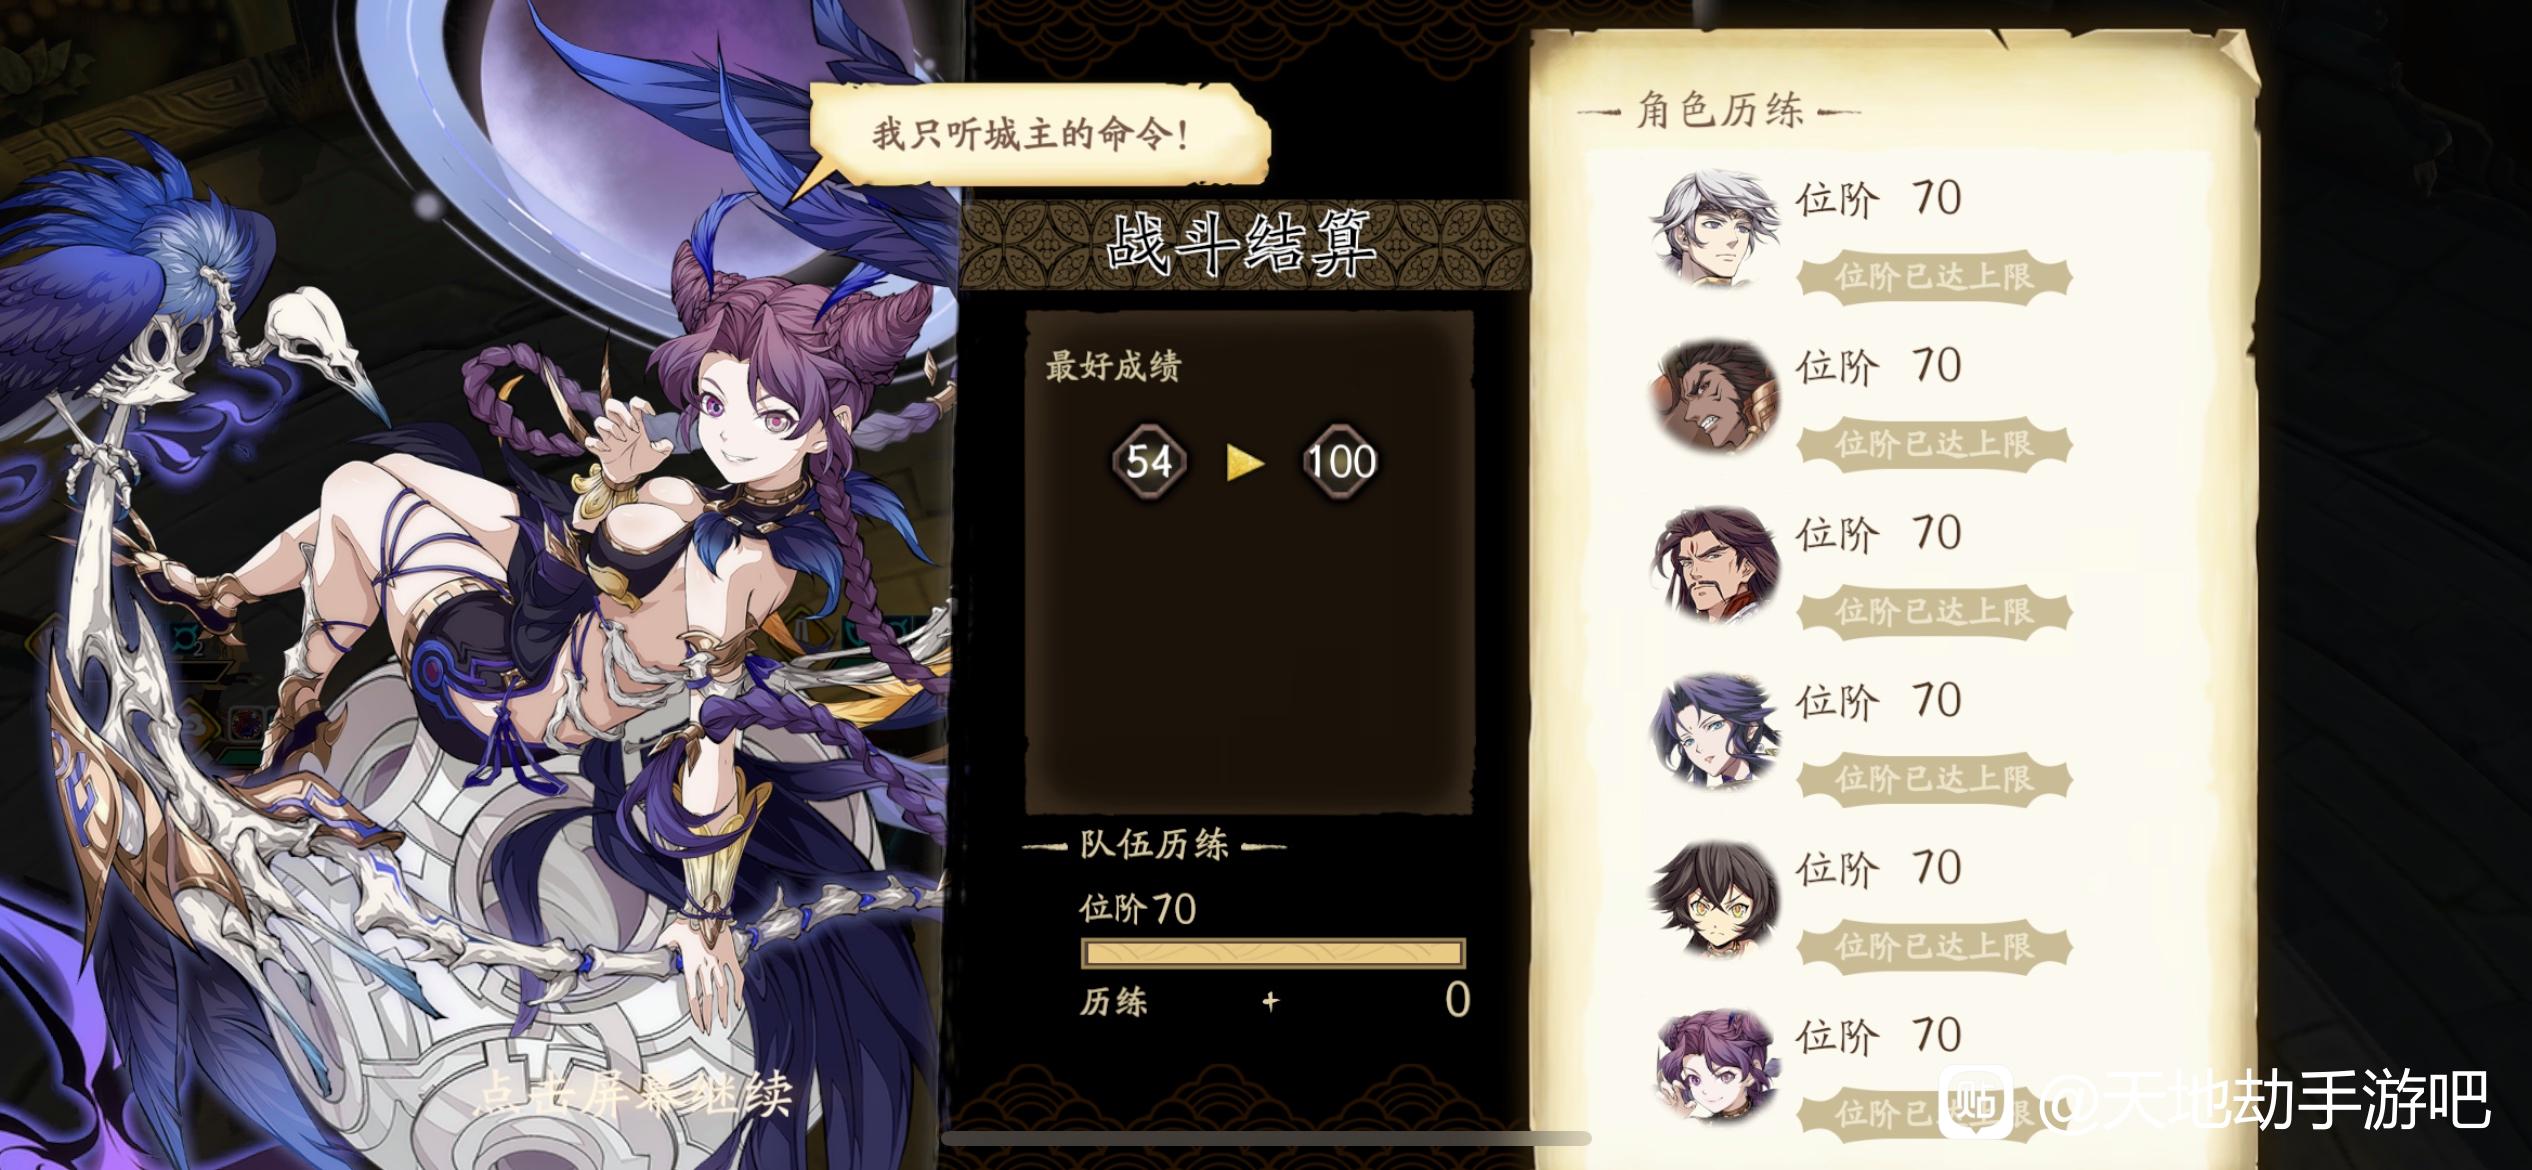2532x1170 pixels.
Task: Tap the blue-haired woman portrait
Action: (x=1714, y=731)
